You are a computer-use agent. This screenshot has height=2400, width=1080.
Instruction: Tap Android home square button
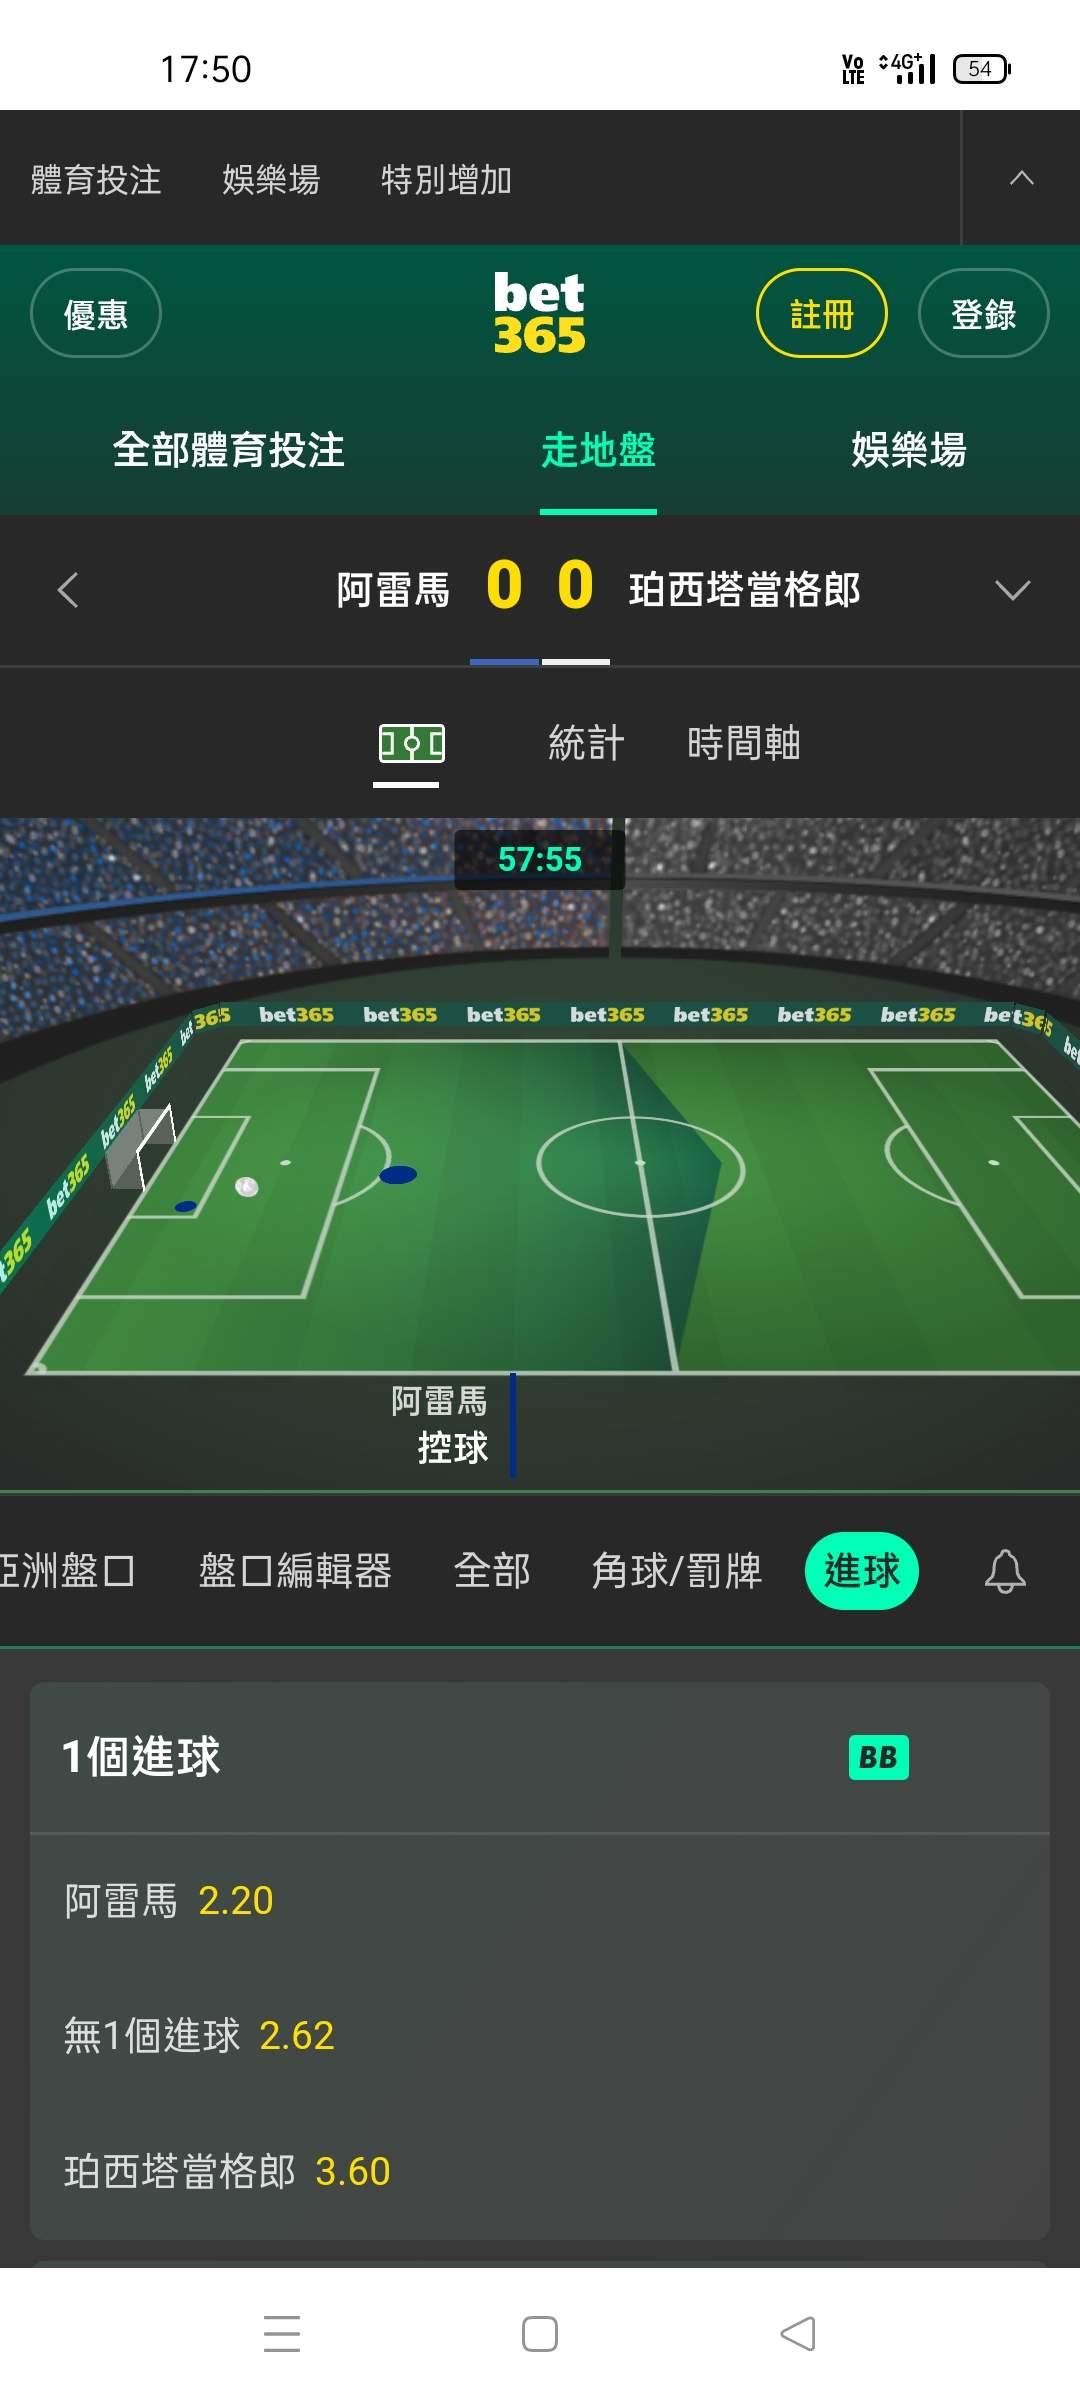click(x=540, y=2334)
